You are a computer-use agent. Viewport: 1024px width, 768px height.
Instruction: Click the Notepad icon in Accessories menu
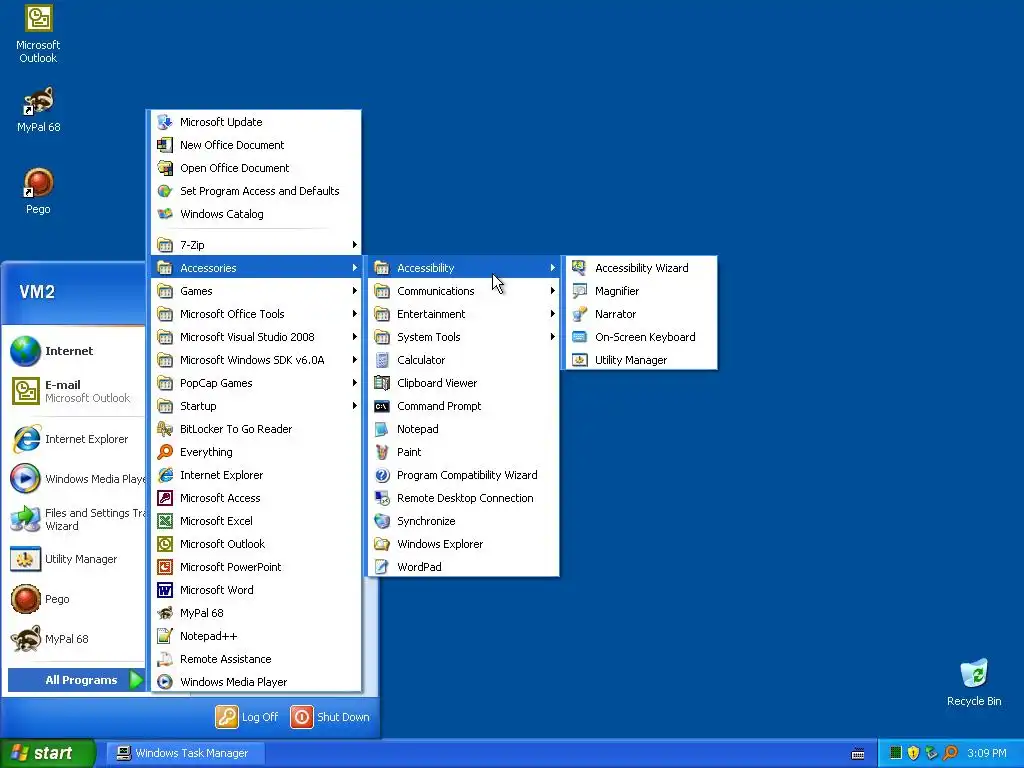coord(382,429)
